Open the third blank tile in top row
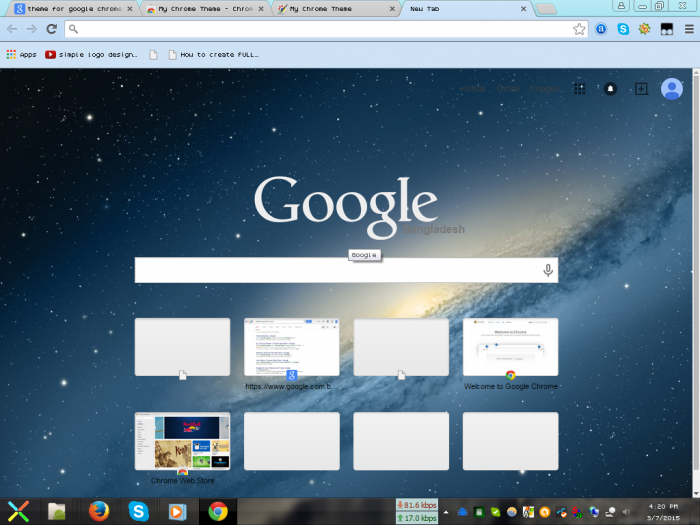The height and width of the screenshot is (525, 700). click(401, 347)
